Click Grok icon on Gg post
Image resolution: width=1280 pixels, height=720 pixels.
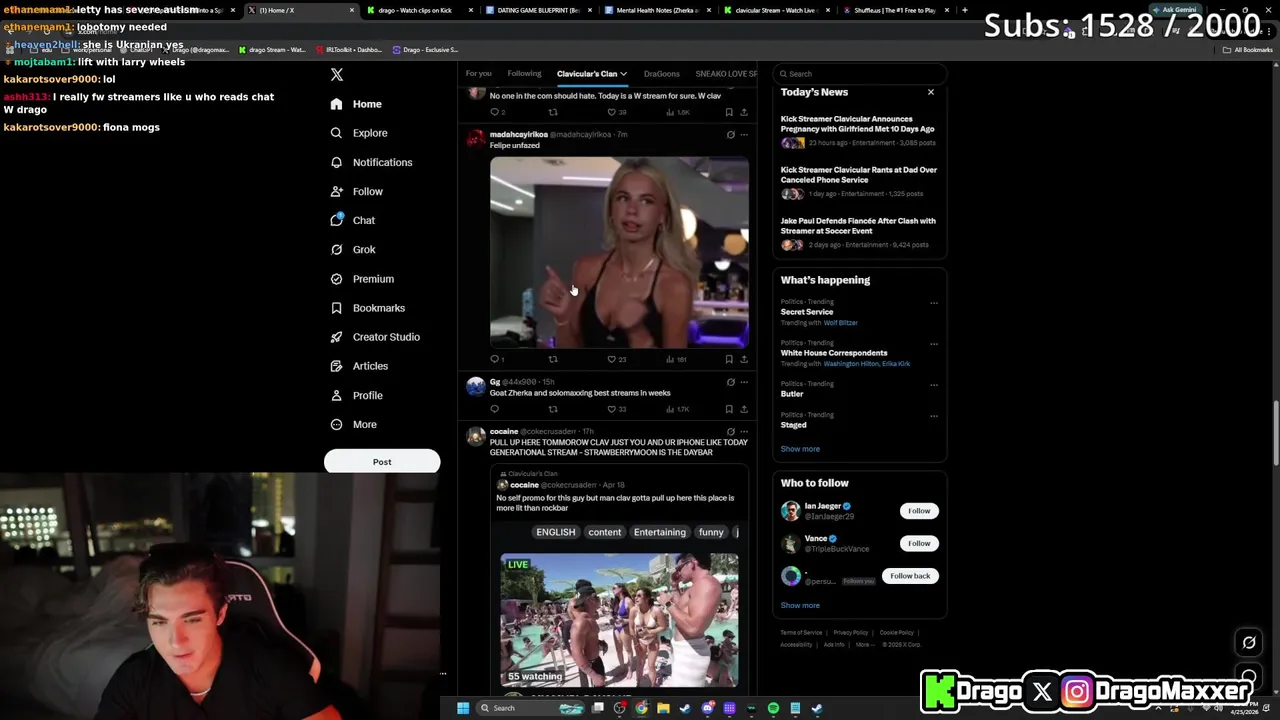pos(730,382)
